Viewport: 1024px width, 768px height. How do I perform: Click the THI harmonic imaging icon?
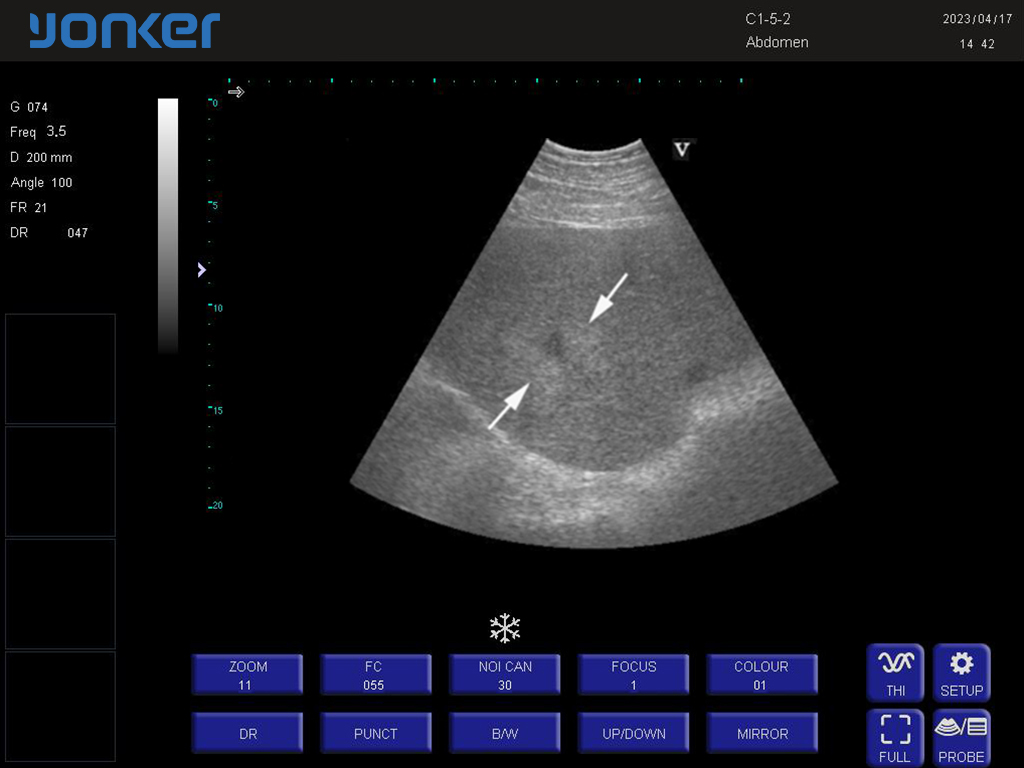[x=895, y=672]
